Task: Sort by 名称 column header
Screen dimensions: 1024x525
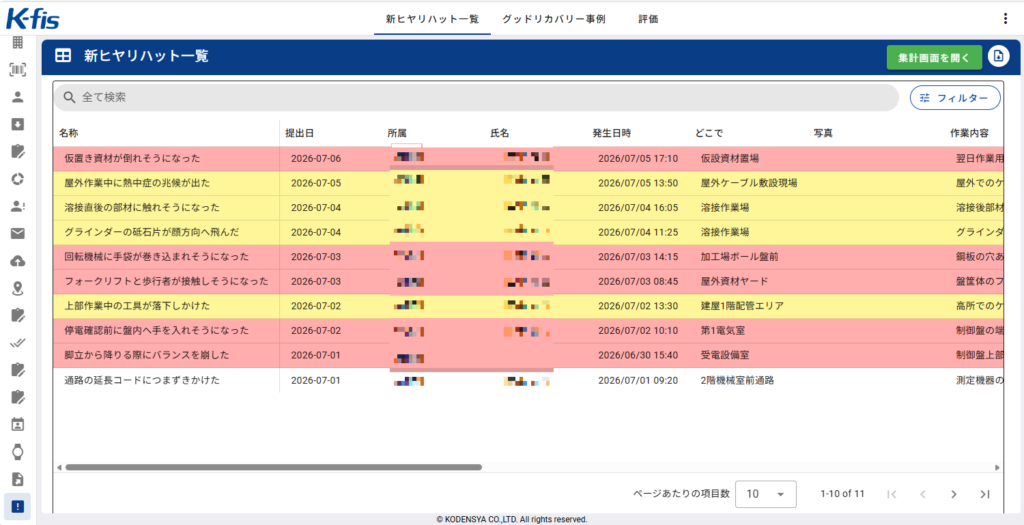Action: pos(68,133)
